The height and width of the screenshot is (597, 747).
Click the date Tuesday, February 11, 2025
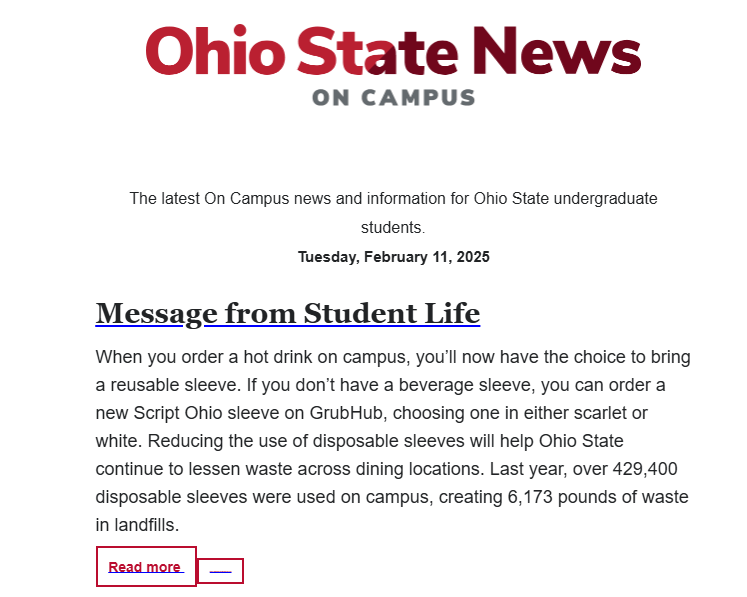[393, 257]
